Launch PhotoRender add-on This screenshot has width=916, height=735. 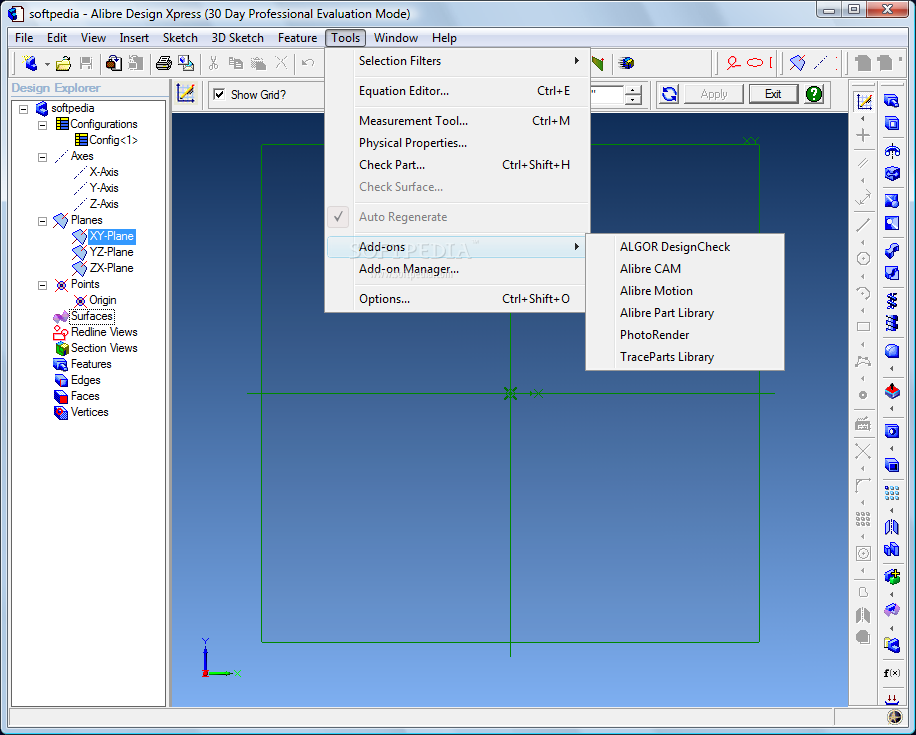coord(685,335)
